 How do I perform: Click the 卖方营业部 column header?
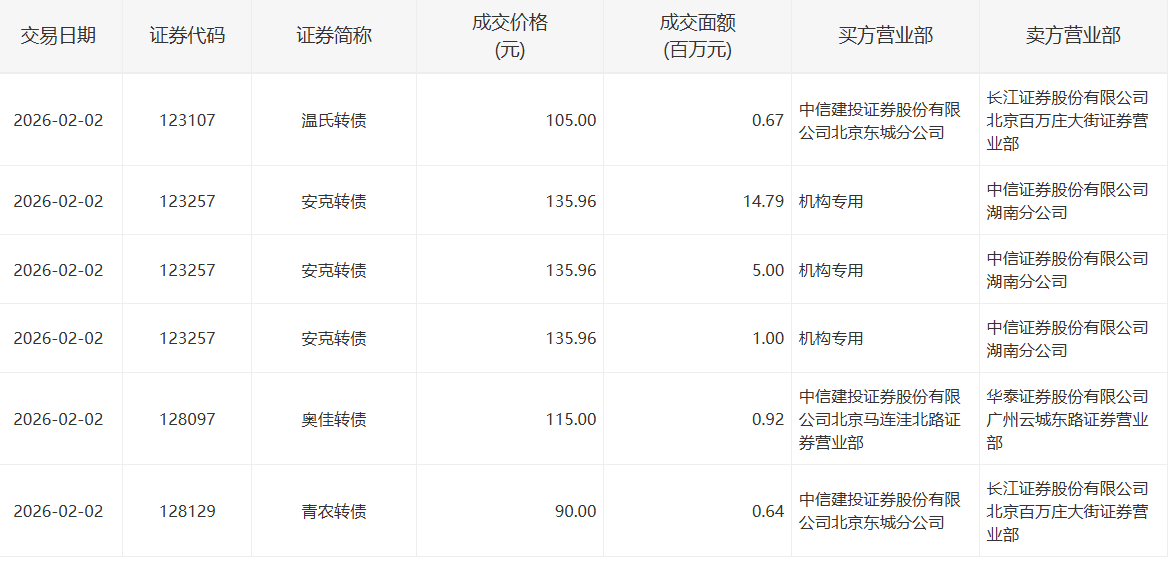pos(1073,36)
